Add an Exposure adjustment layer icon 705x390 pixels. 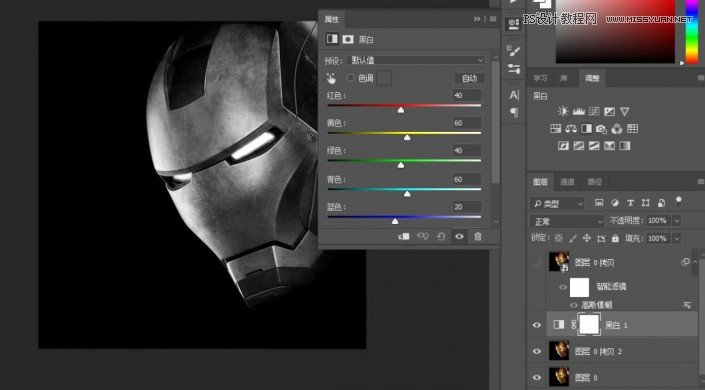pos(609,111)
